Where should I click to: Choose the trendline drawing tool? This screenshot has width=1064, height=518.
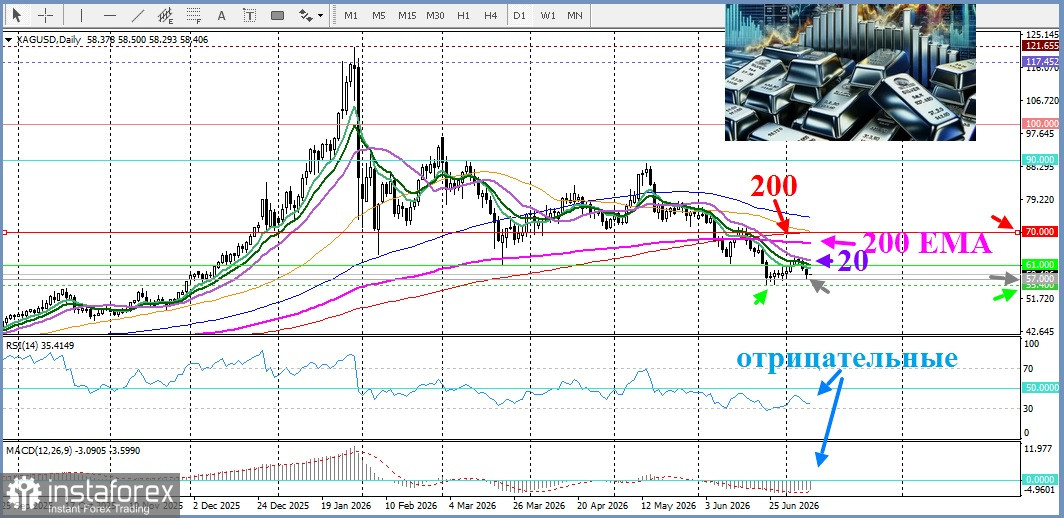138,15
